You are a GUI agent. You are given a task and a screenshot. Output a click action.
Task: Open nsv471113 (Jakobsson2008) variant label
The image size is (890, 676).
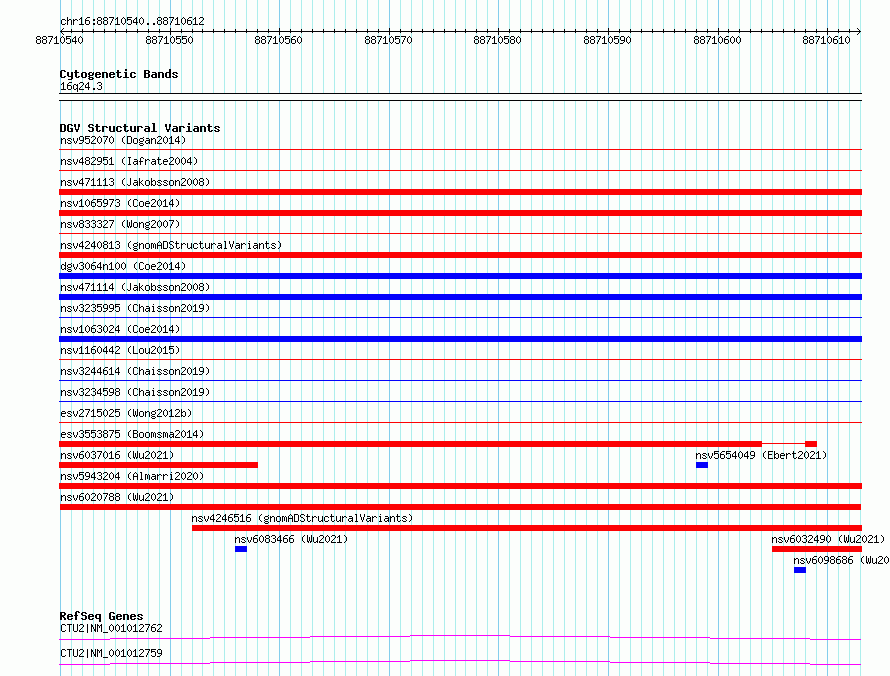point(135,182)
